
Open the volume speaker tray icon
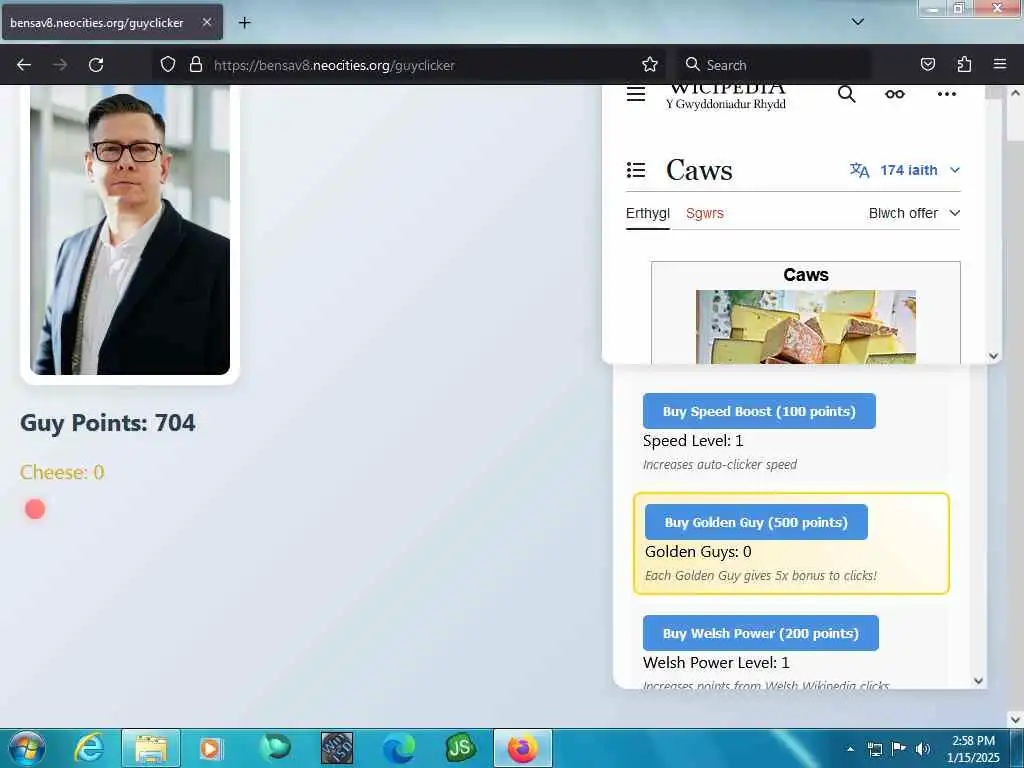(x=922, y=749)
